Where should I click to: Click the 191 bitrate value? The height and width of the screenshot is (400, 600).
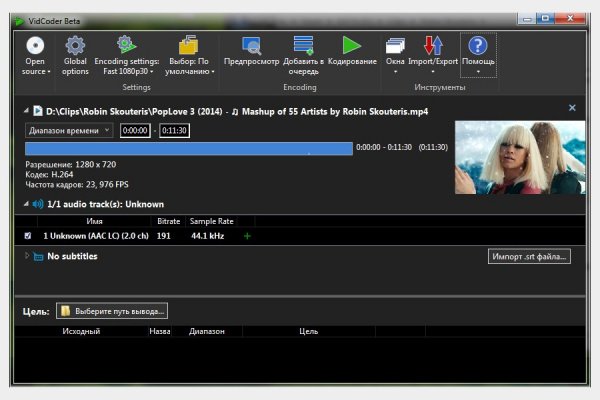[x=163, y=236]
